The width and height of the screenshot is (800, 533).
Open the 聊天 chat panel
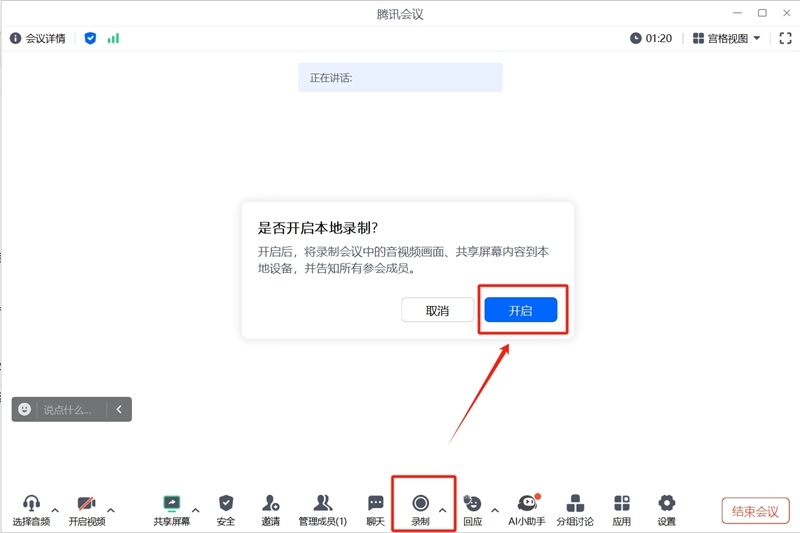tap(376, 510)
